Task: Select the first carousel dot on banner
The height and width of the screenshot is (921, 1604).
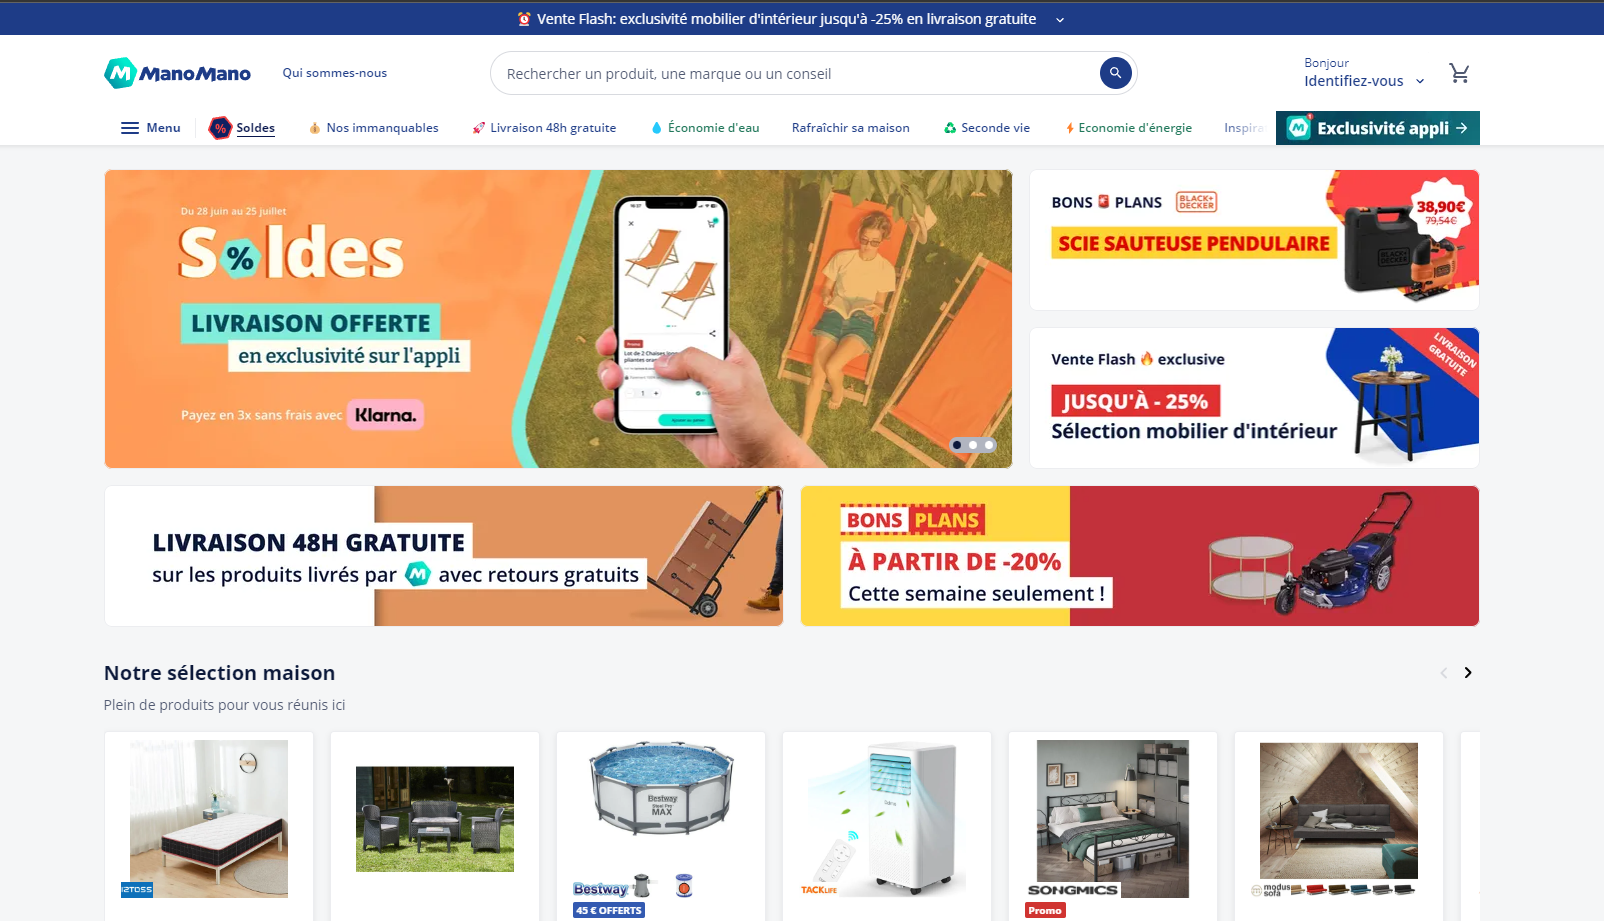Action: (x=957, y=445)
